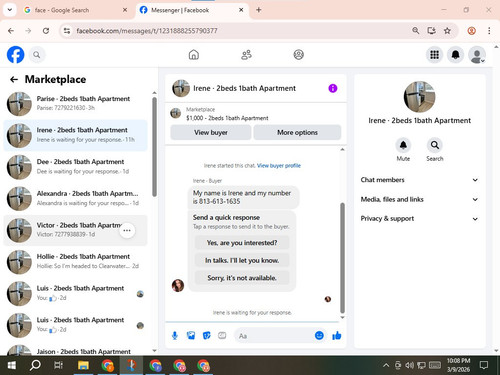Send quick reply Sorry, it's not available.
This screenshot has width=500, height=375.
point(242,278)
